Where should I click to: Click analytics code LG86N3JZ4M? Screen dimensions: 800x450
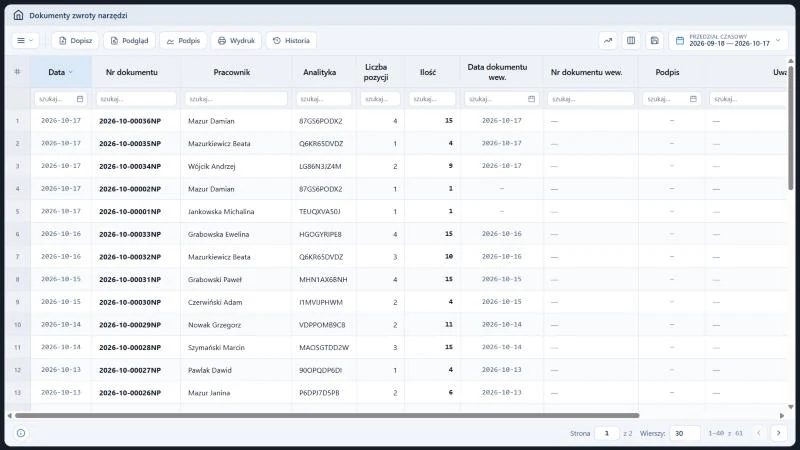point(320,166)
